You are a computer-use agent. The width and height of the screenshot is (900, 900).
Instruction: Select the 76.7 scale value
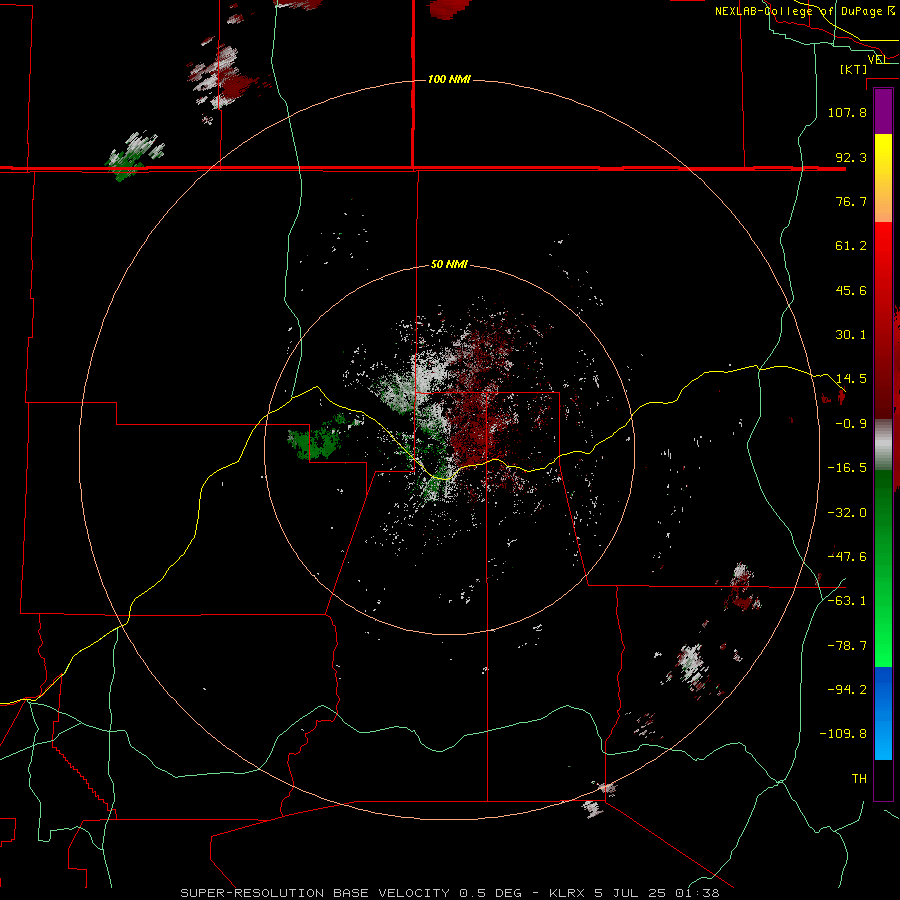851,201
